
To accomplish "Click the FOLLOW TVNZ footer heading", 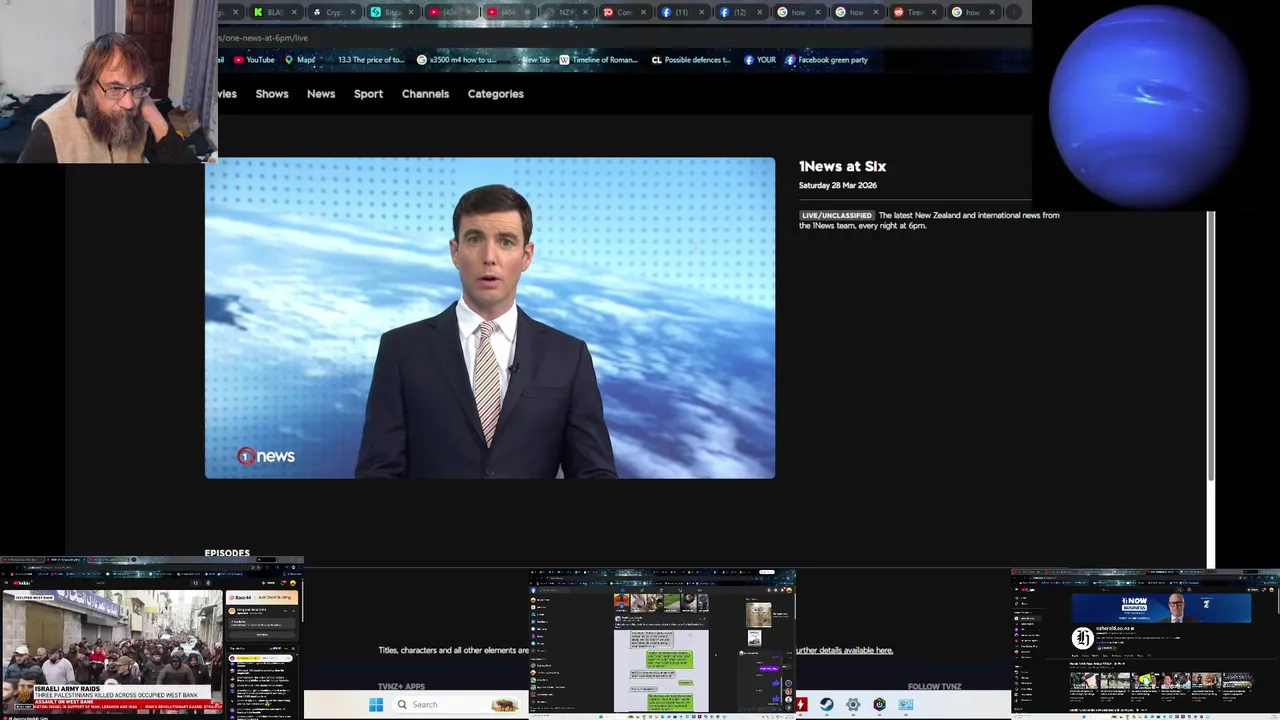I will [934, 687].
